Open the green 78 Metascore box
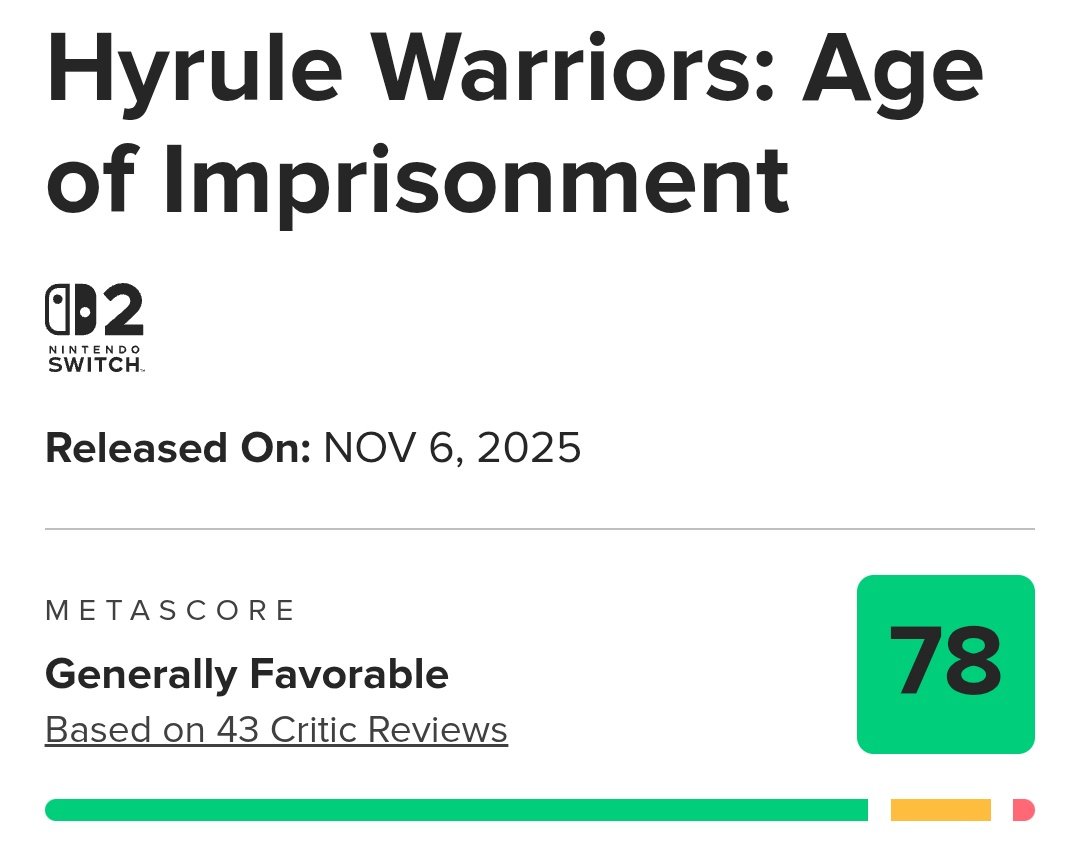 point(945,664)
